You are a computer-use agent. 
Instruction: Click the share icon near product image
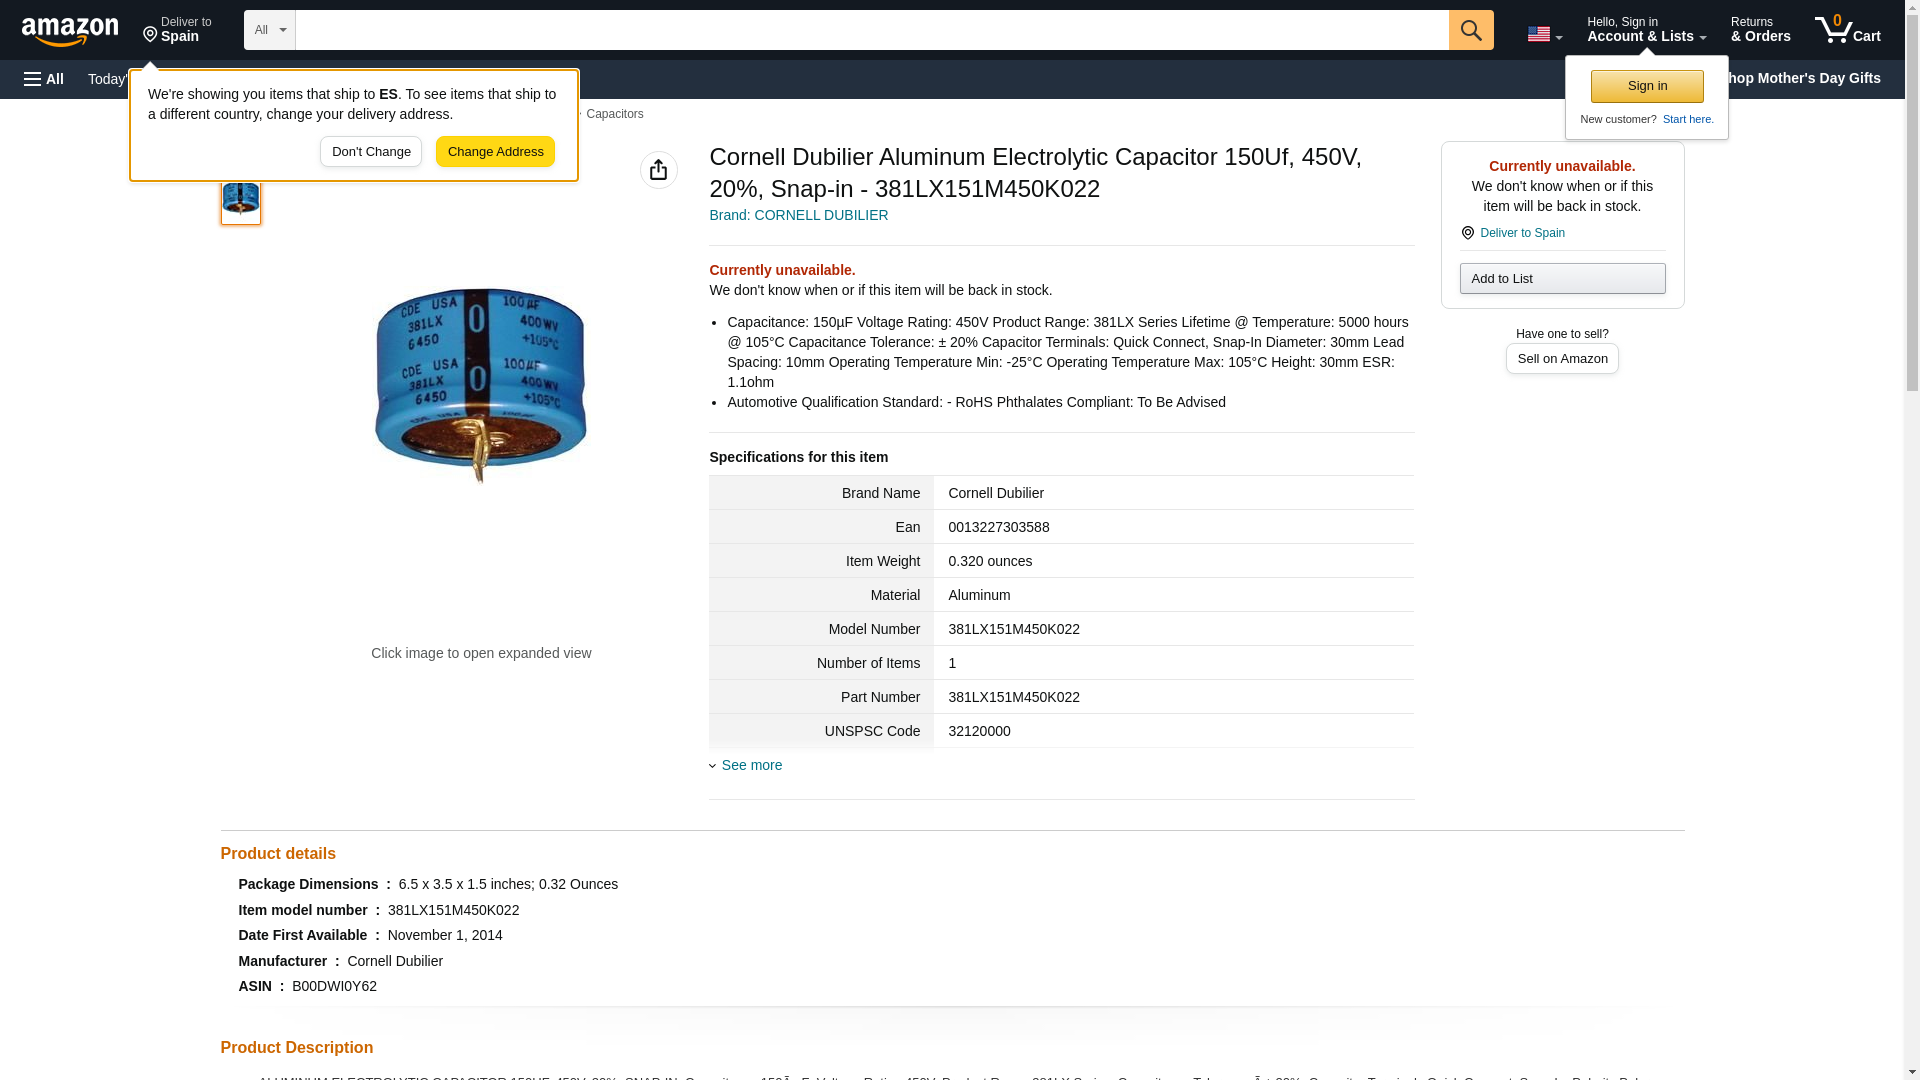[658, 170]
